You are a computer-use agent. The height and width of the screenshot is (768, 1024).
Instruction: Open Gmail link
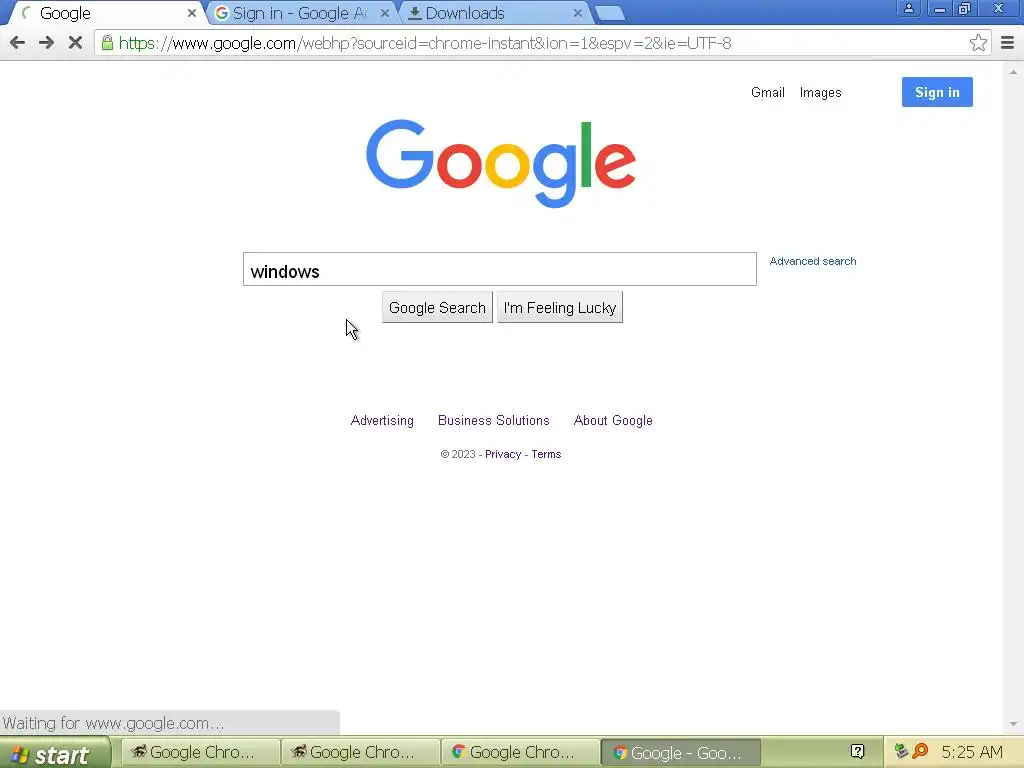tap(767, 92)
